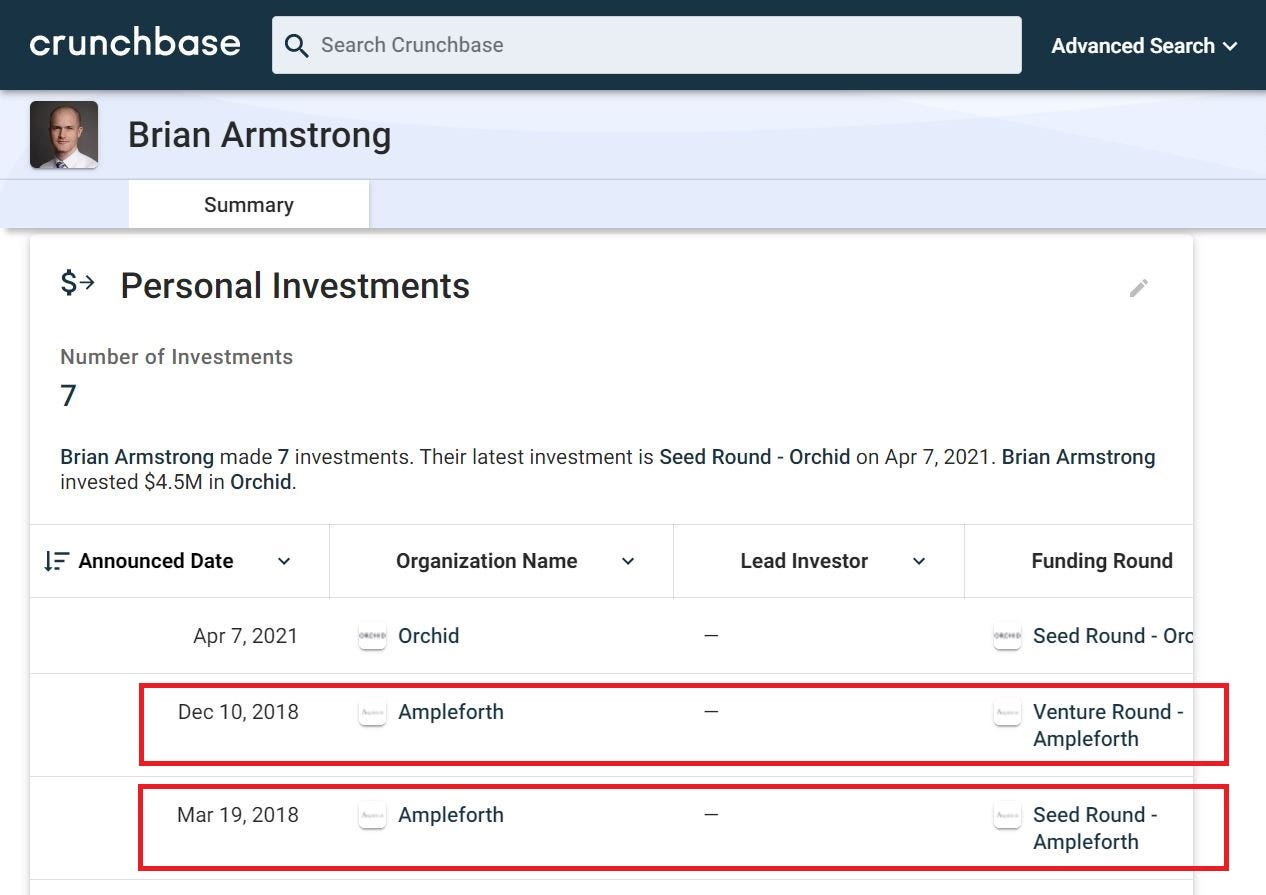Click the Lead Investor column header text

[804, 561]
